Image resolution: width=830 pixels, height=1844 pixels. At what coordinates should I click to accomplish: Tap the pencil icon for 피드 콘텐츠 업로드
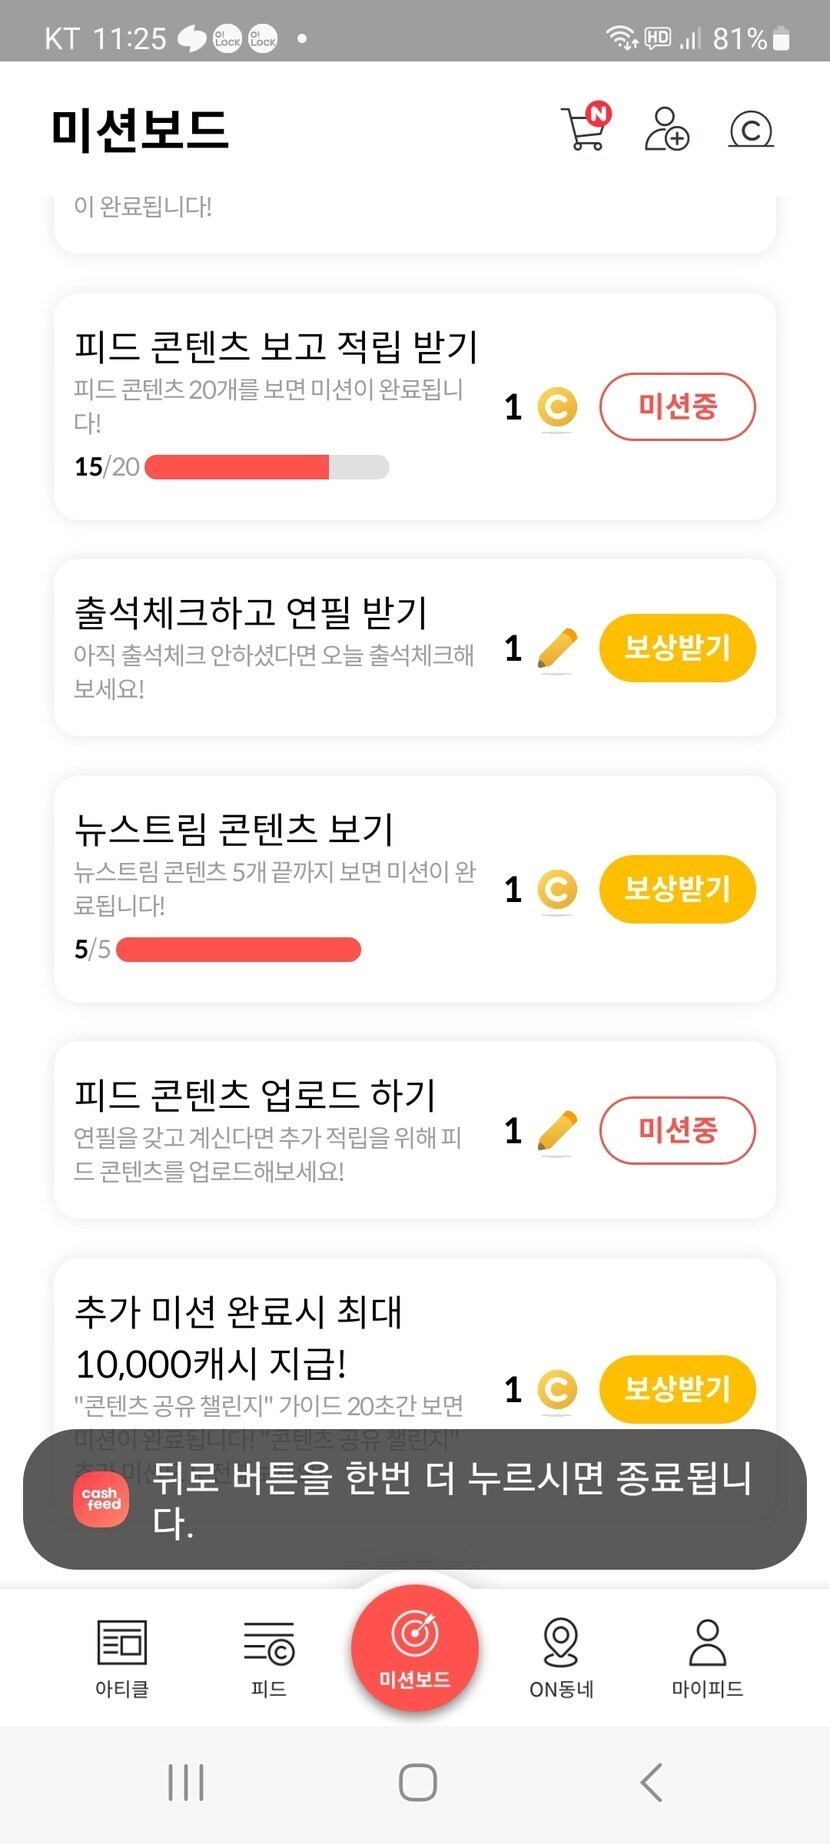[557, 1131]
